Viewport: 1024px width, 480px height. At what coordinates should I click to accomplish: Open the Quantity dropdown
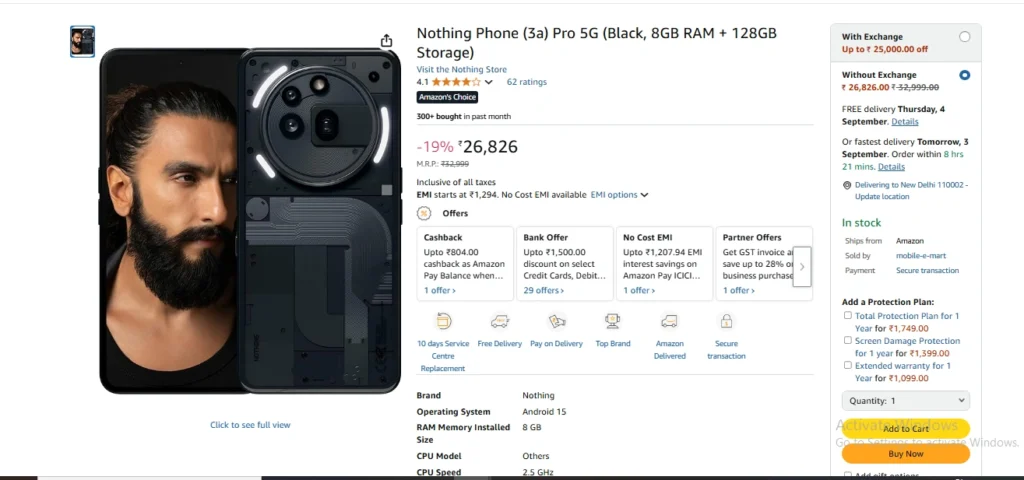click(x=905, y=401)
